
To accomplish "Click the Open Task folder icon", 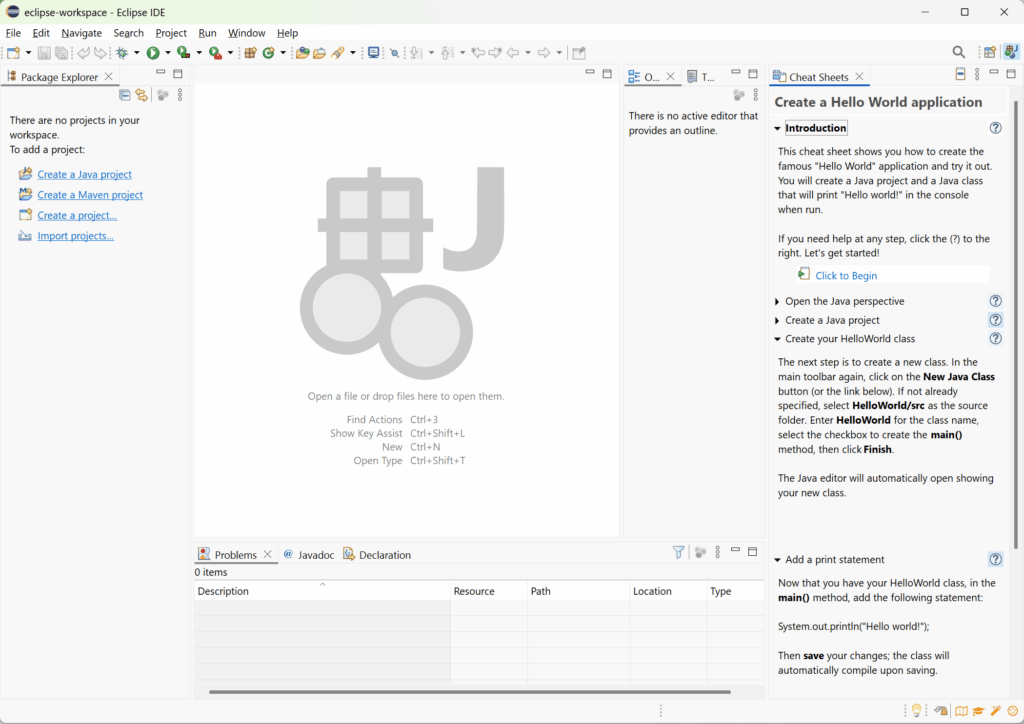I will click(x=319, y=53).
